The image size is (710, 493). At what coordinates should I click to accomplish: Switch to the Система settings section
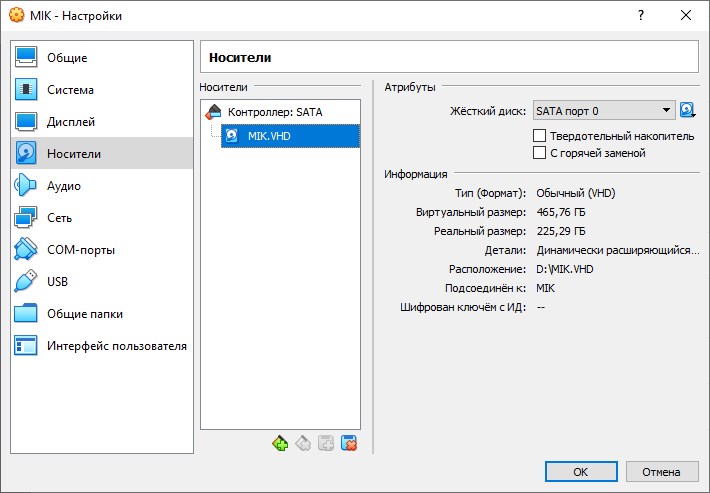tap(70, 90)
